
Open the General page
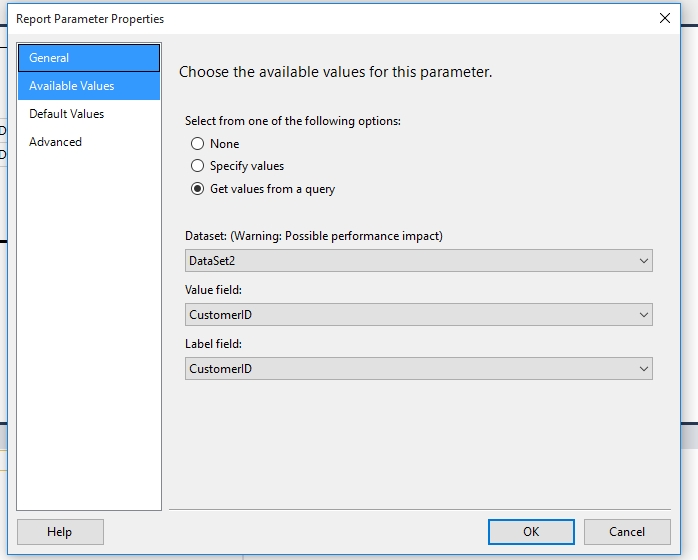tap(88, 58)
